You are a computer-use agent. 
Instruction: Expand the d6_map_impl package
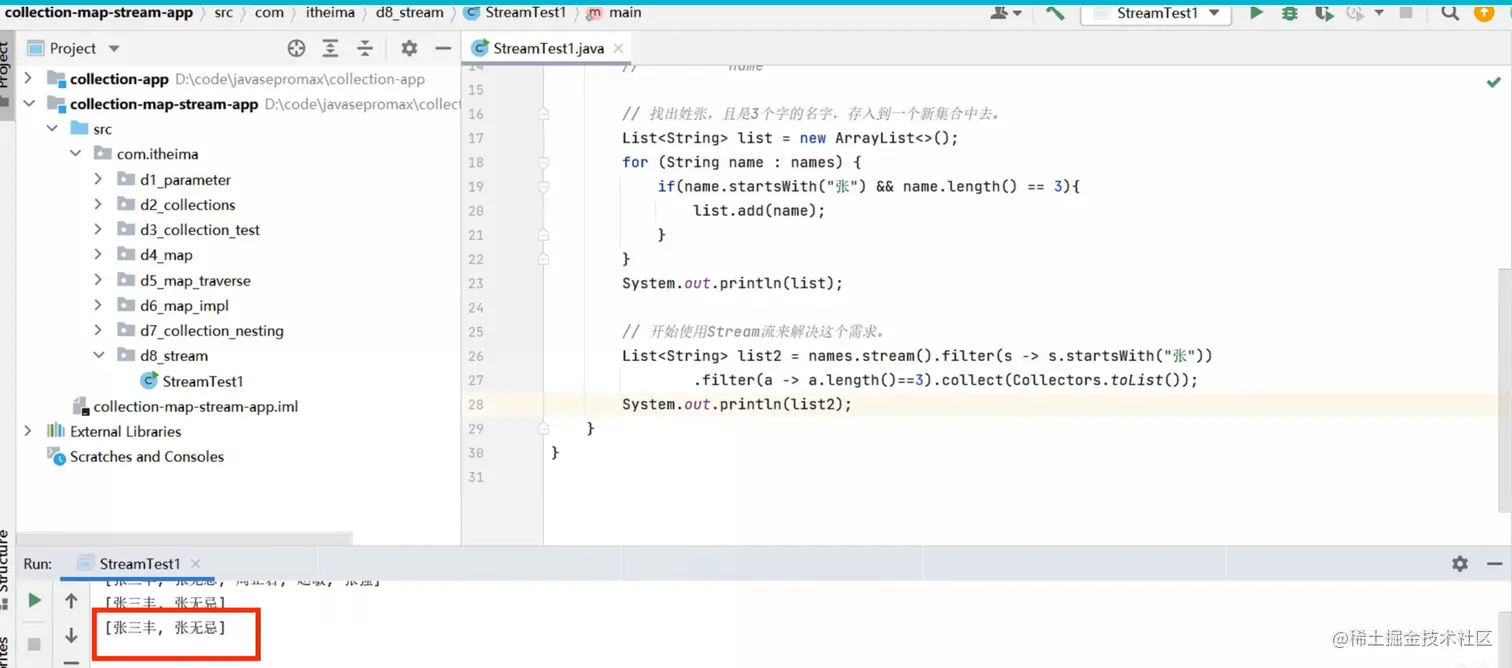coord(98,305)
